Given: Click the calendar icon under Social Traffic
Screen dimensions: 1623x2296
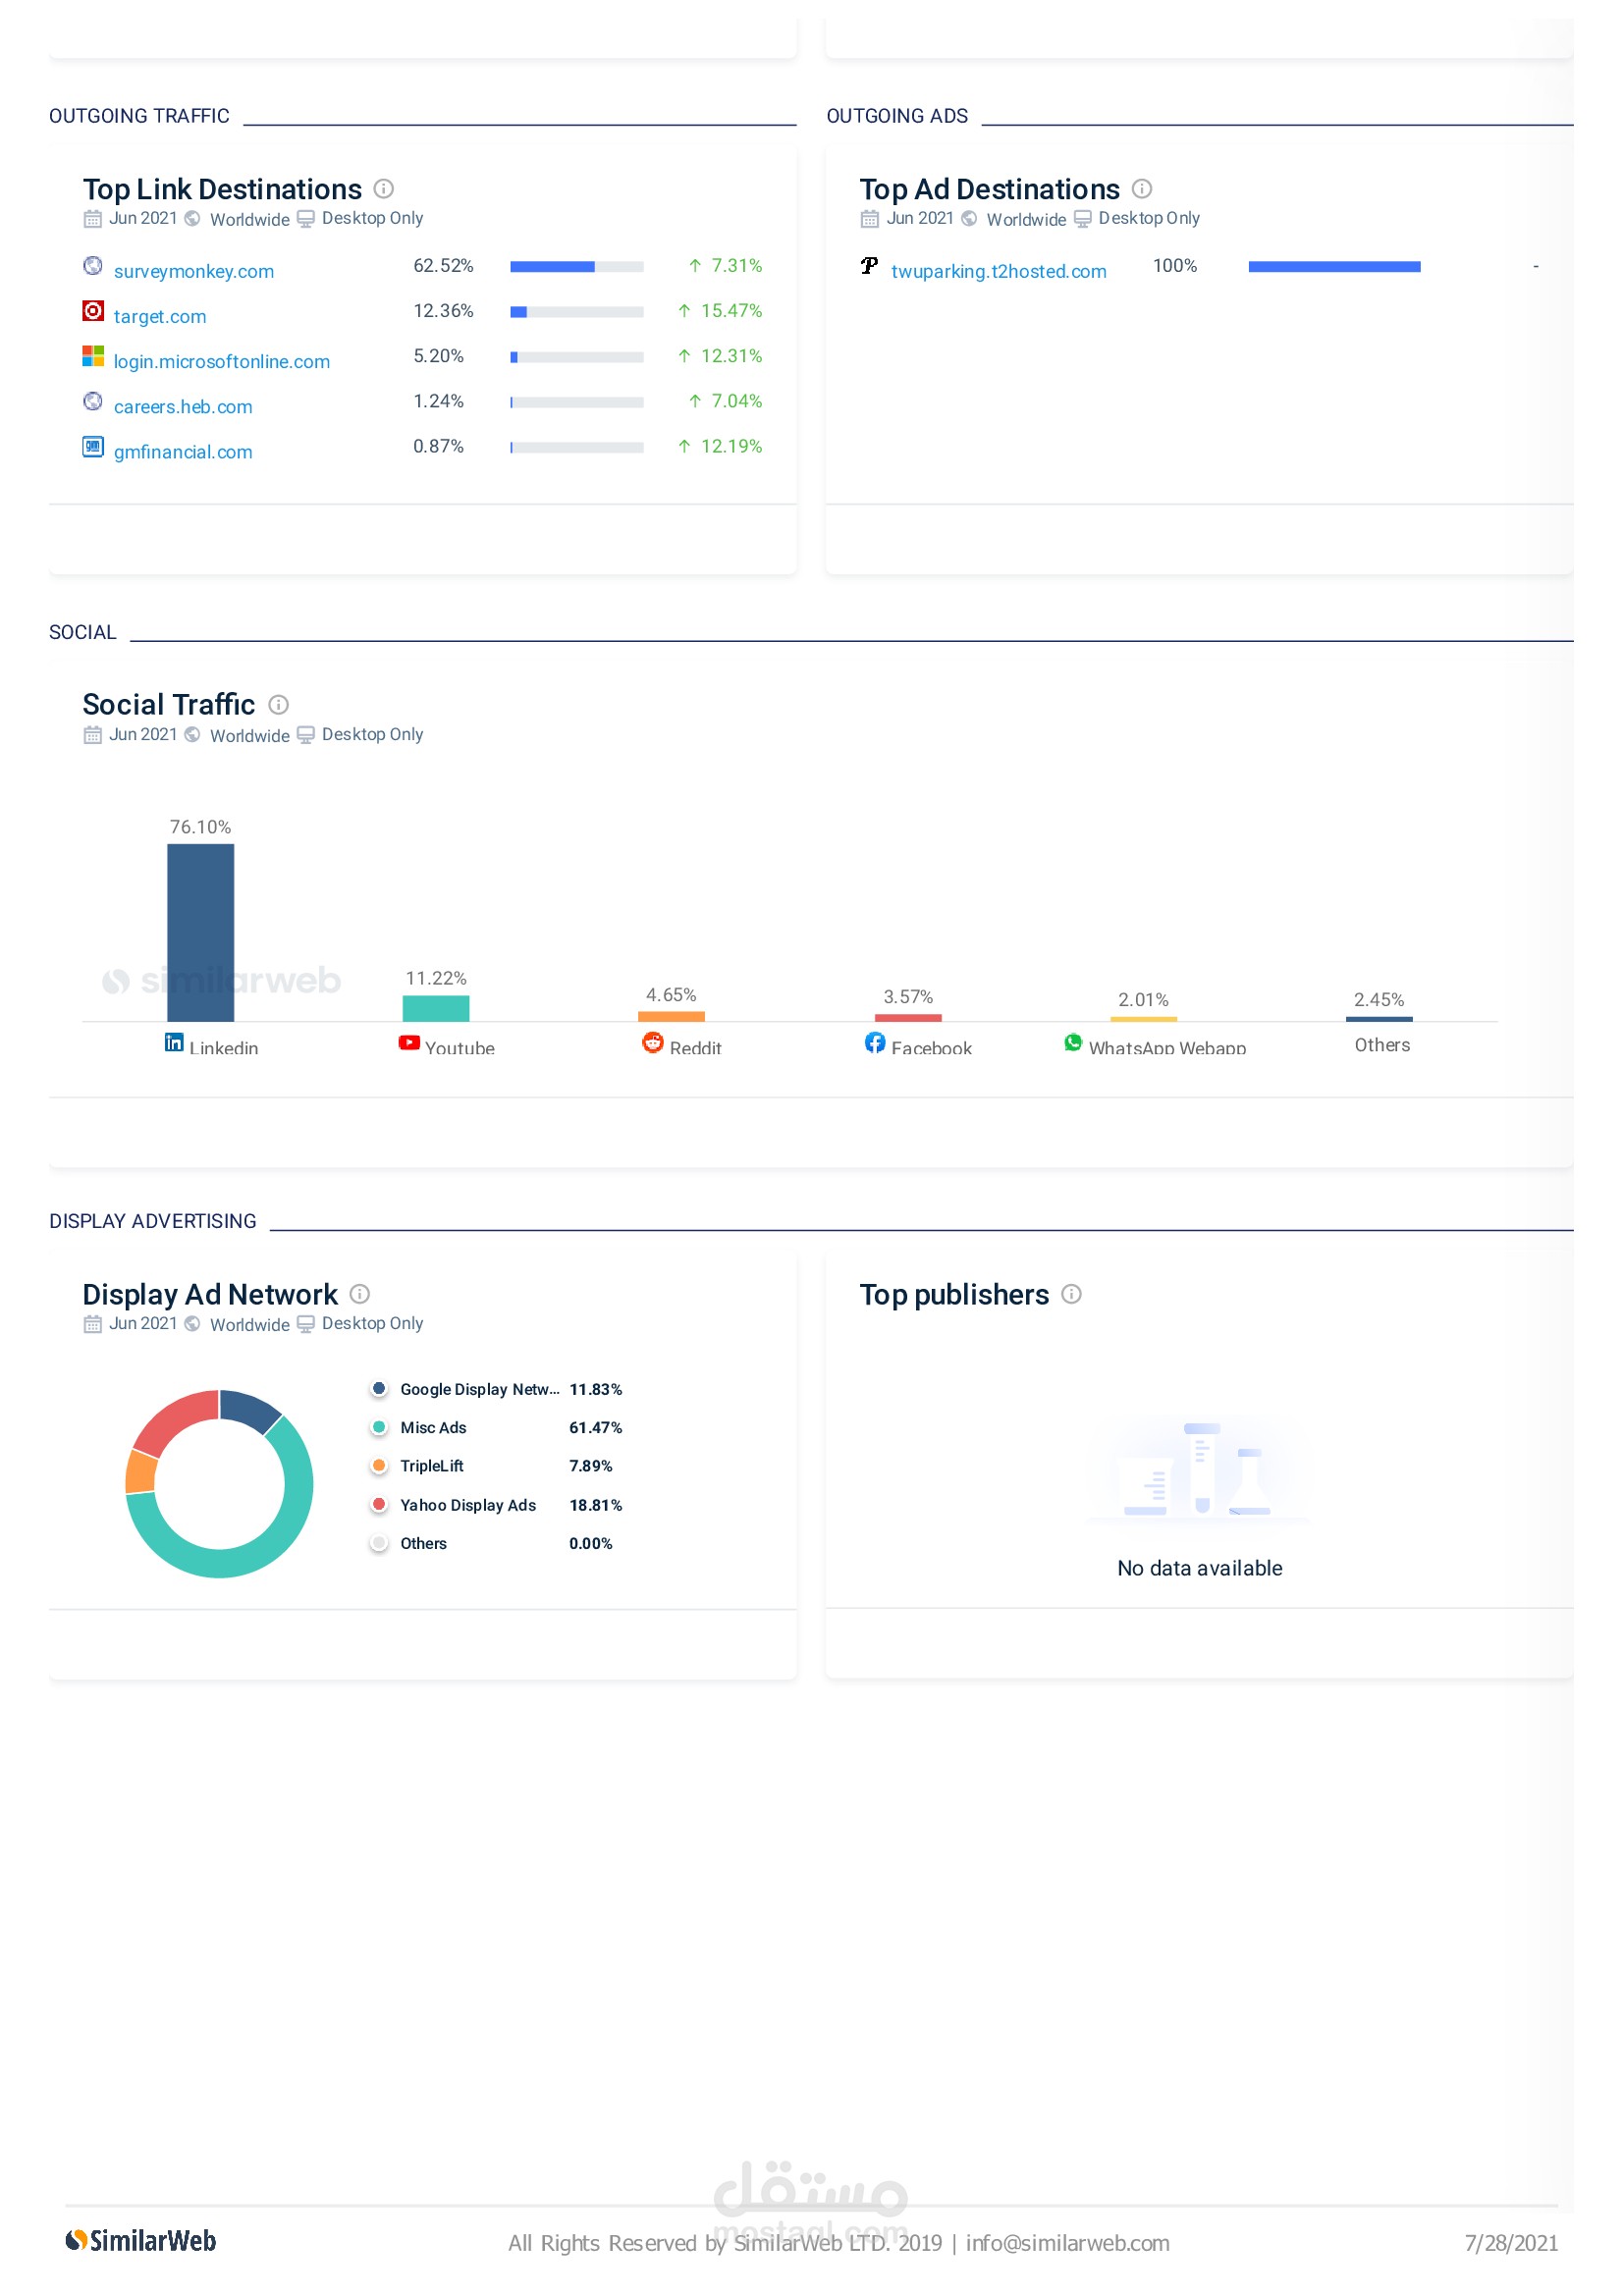Looking at the screenshot, I should coord(93,735).
